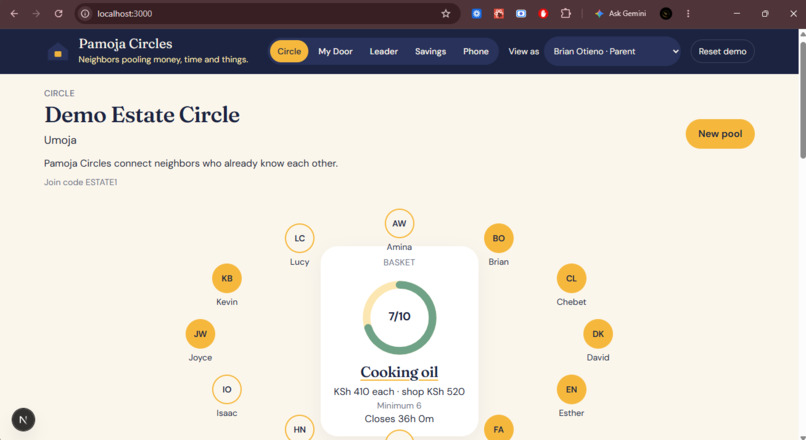This screenshot has height=440, width=806.
Task: Open the Cooking oil pool title
Action: click(399, 372)
